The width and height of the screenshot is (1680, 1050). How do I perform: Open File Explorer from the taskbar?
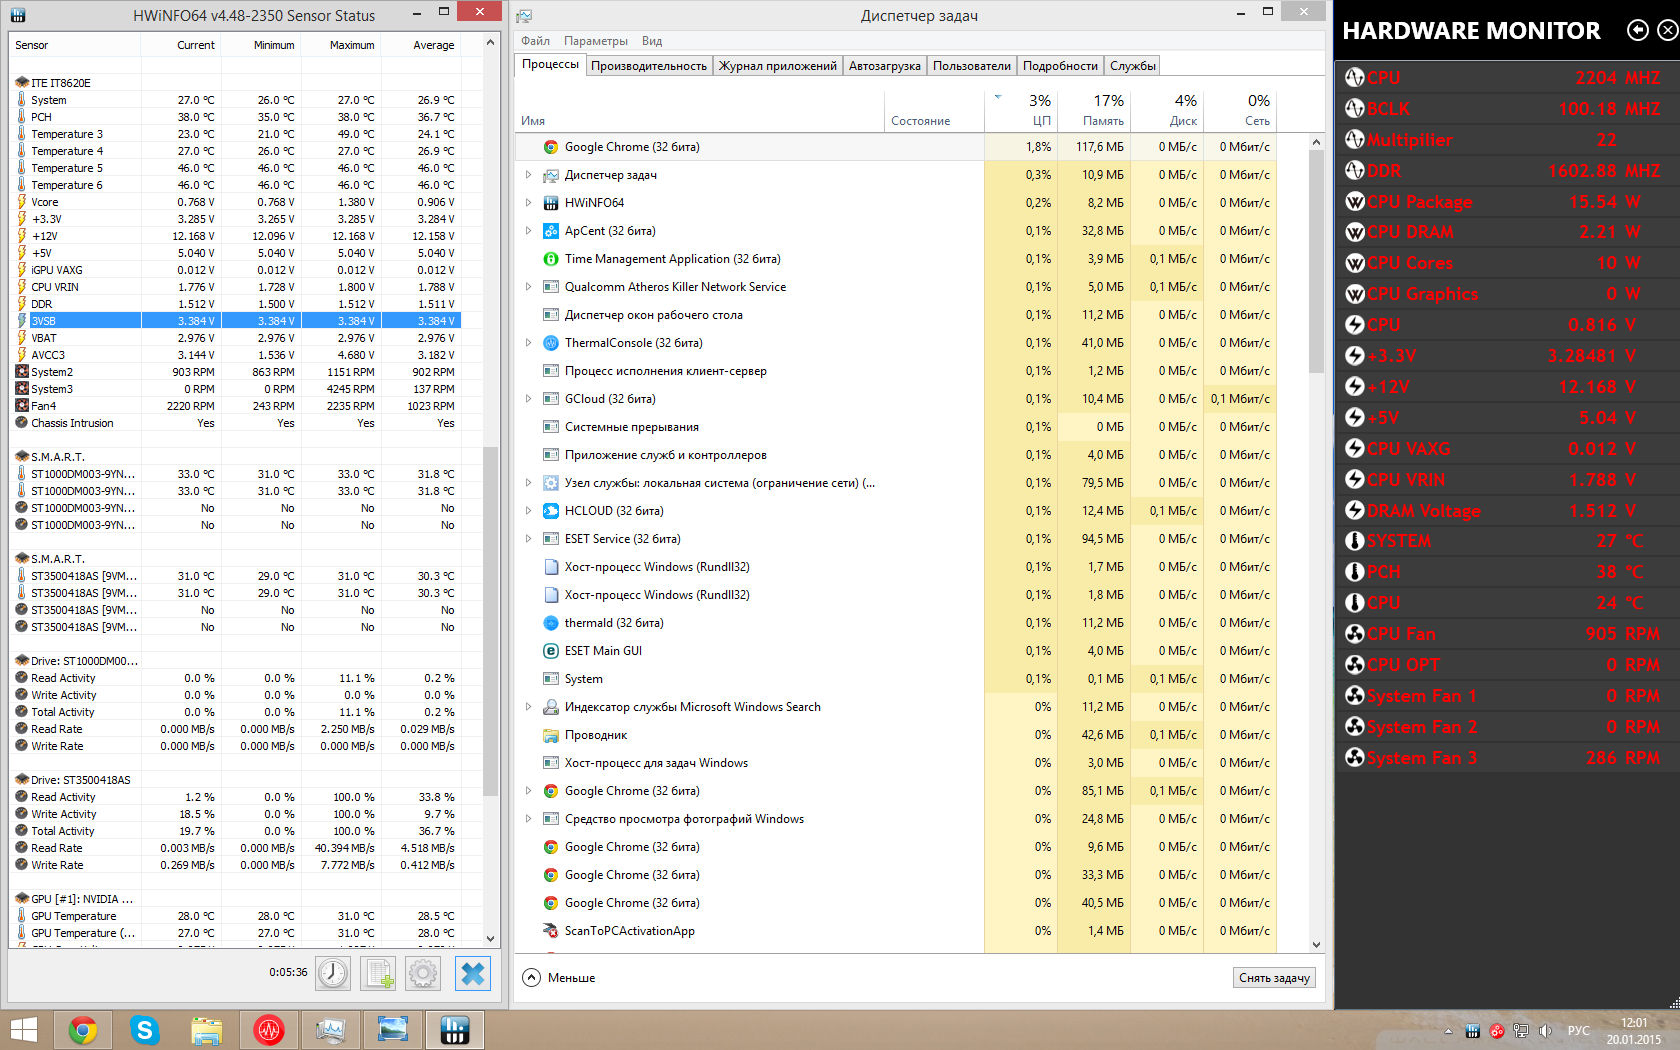click(207, 1030)
